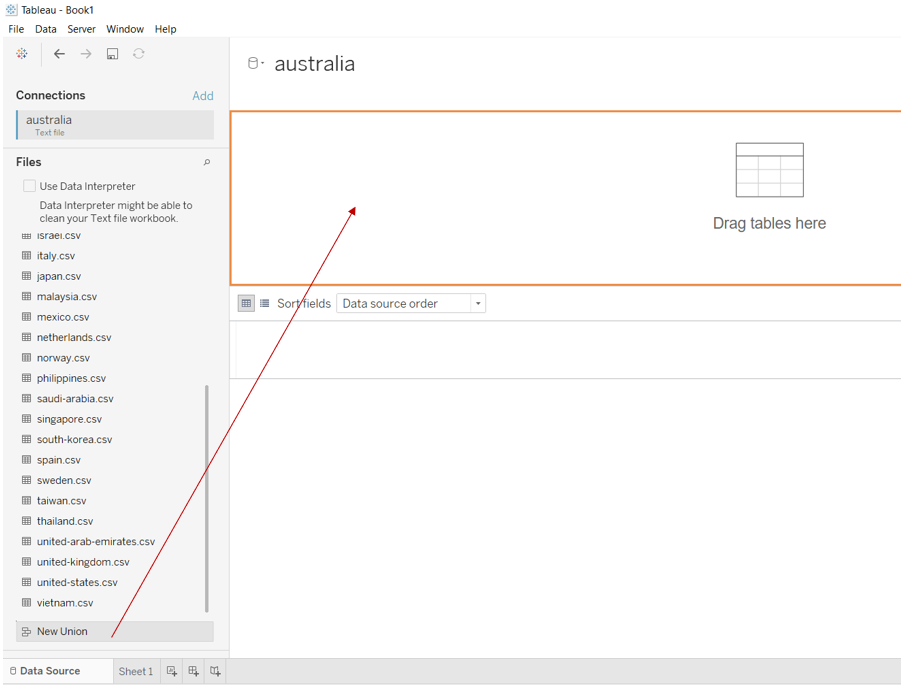Viewport: 905px width, 691px height.
Task: Create a new story using bottom icon
Action: 215,671
